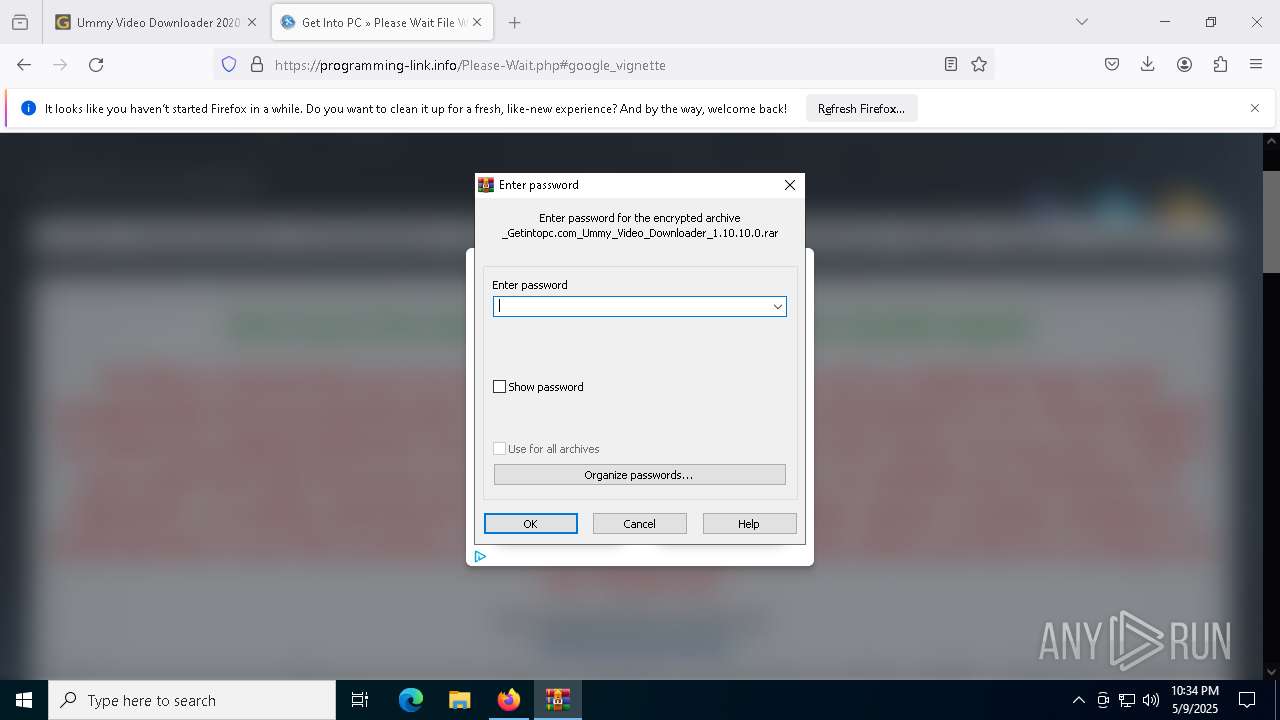Open the password history dropdown arrow

777,307
